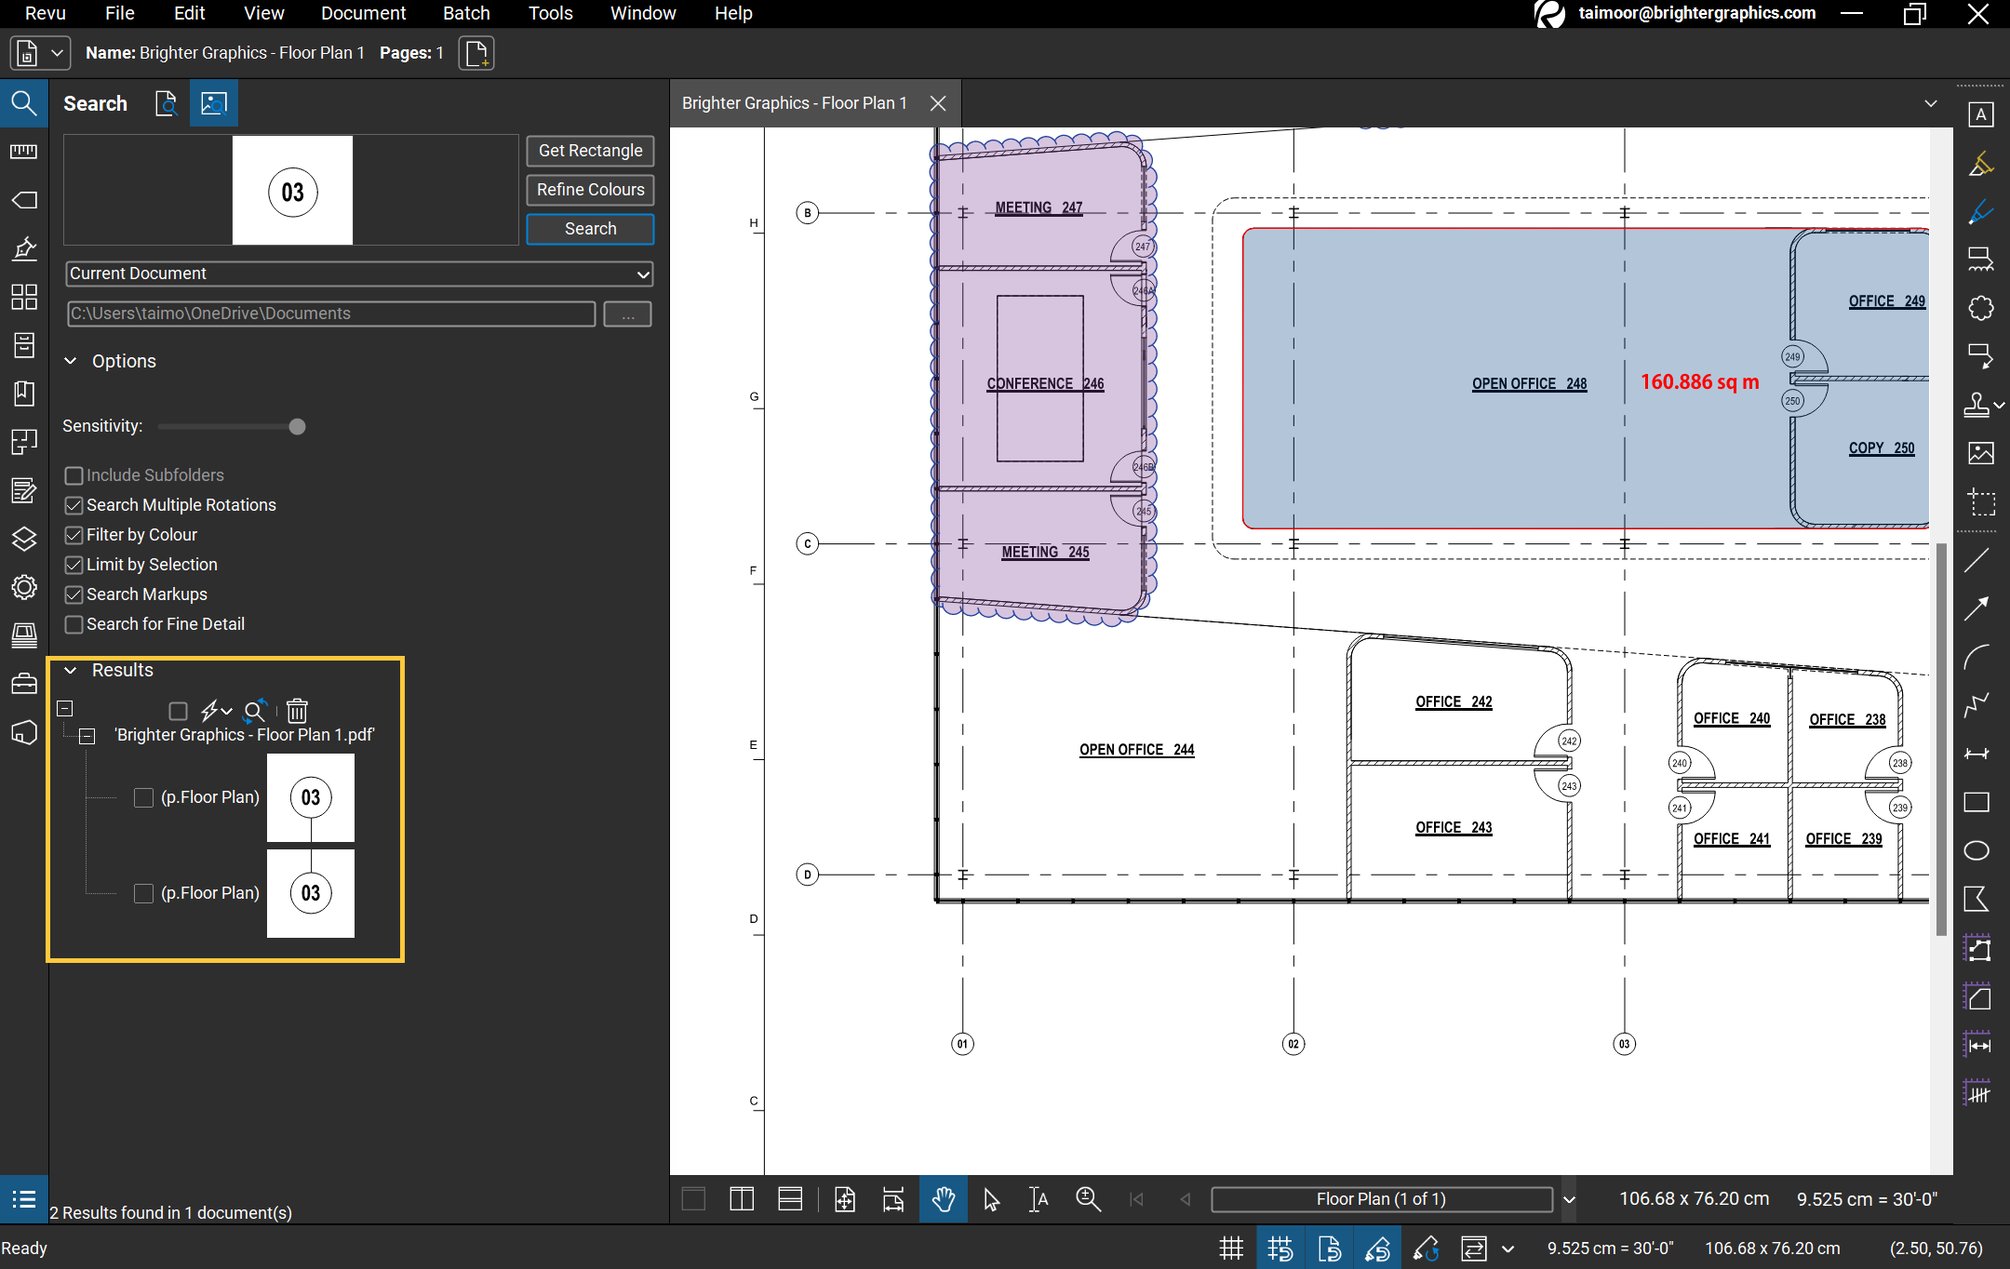Select the Stamp tool in the right toolbar

tap(1977, 404)
